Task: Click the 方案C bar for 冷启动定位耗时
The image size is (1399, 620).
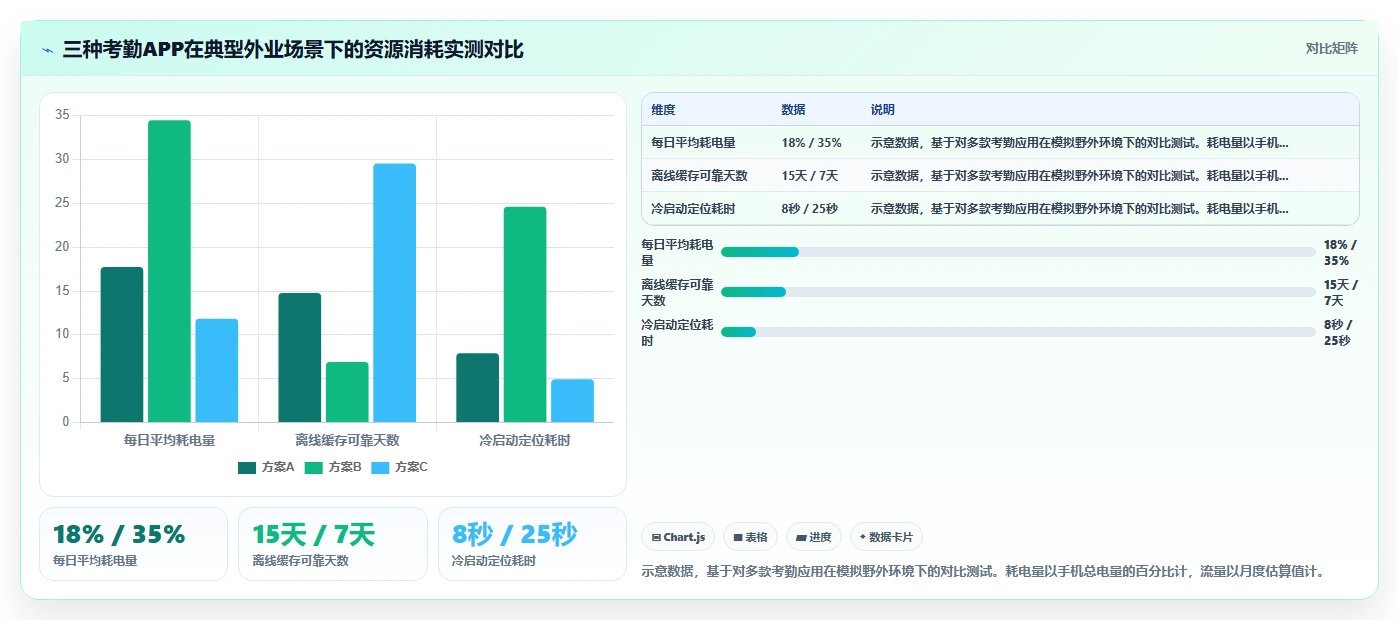Action: pos(573,400)
